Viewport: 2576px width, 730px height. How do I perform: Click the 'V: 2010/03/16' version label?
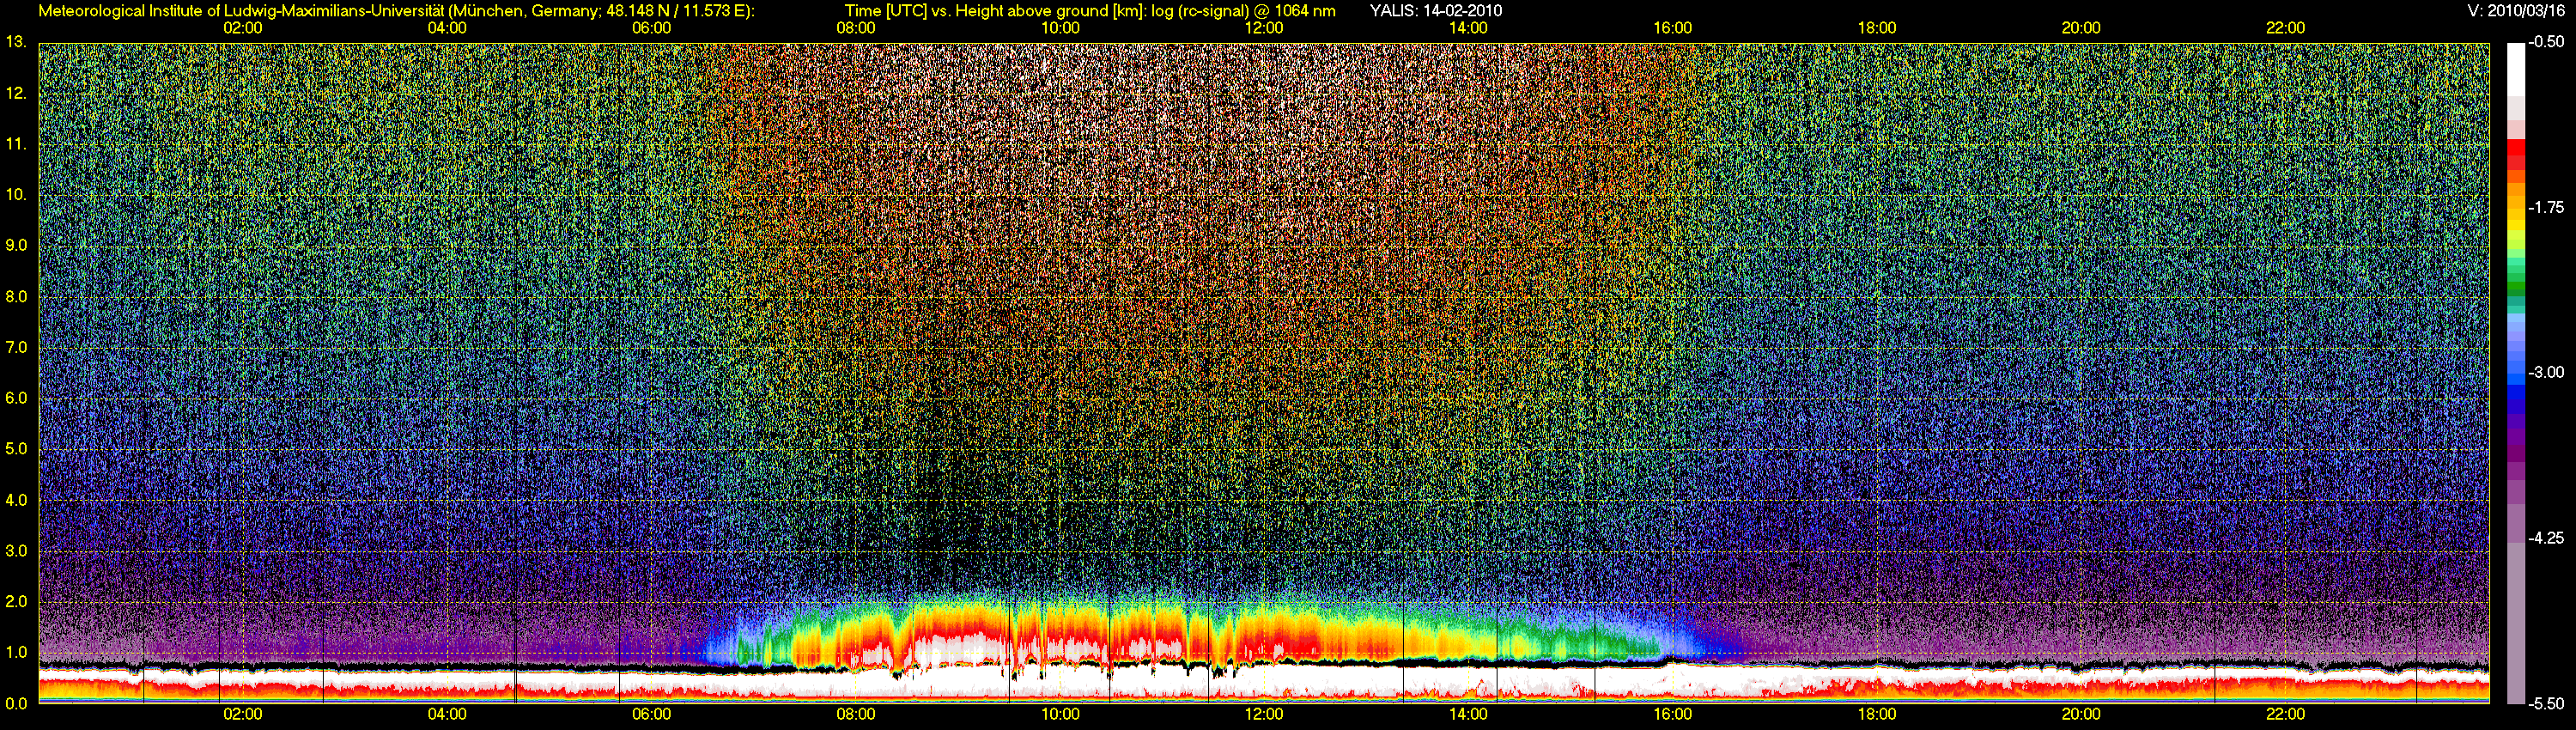click(x=2516, y=11)
